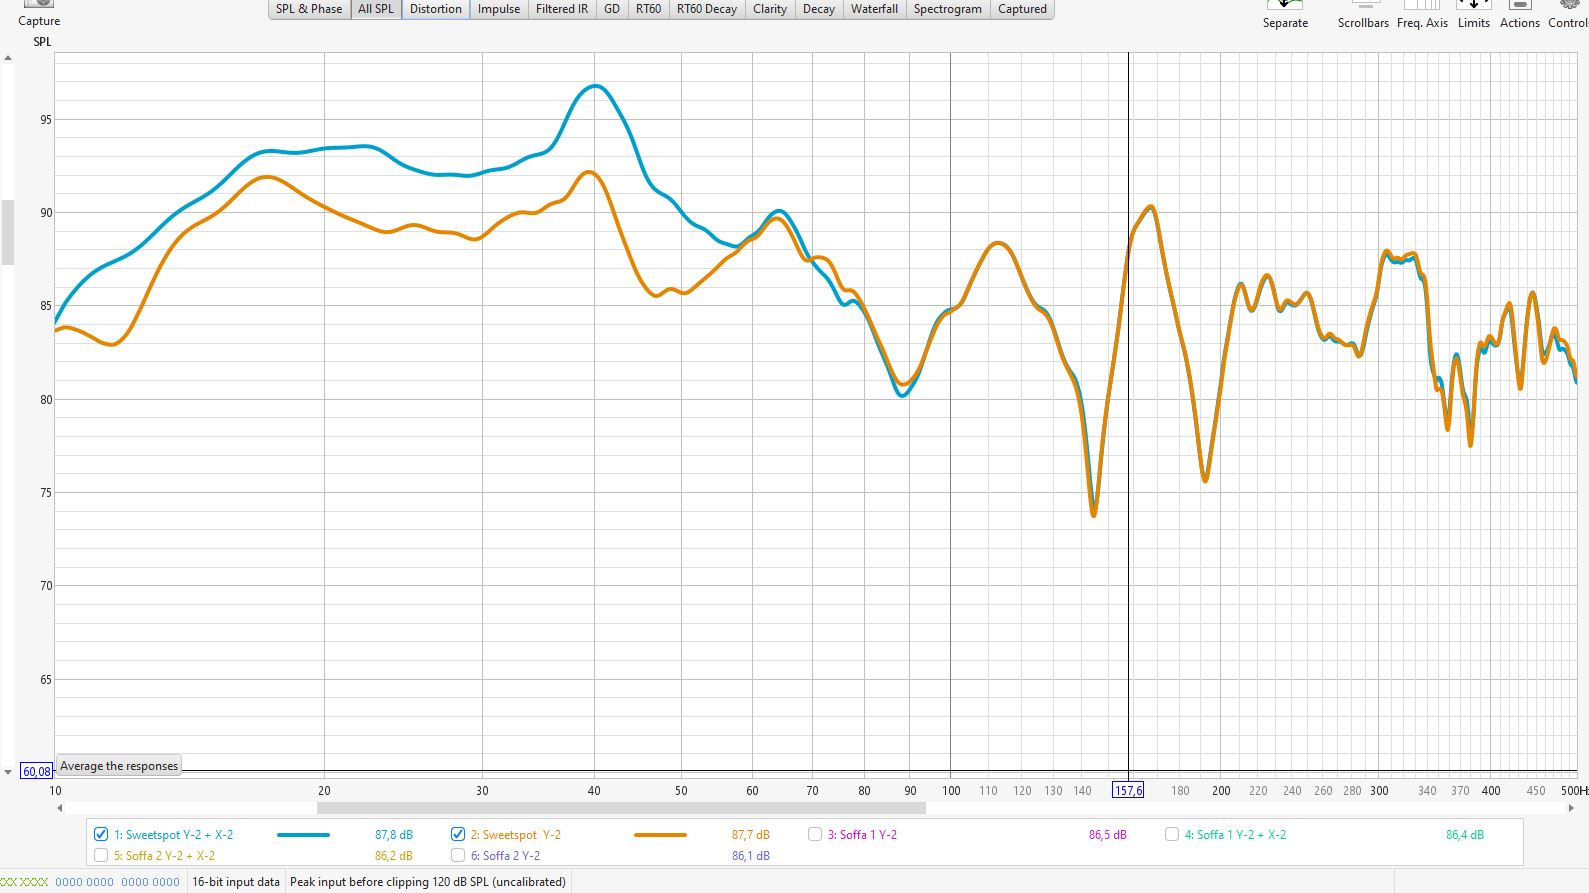Select the GD tab
This screenshot has width=1589, height=893.
tap(612, 9)
